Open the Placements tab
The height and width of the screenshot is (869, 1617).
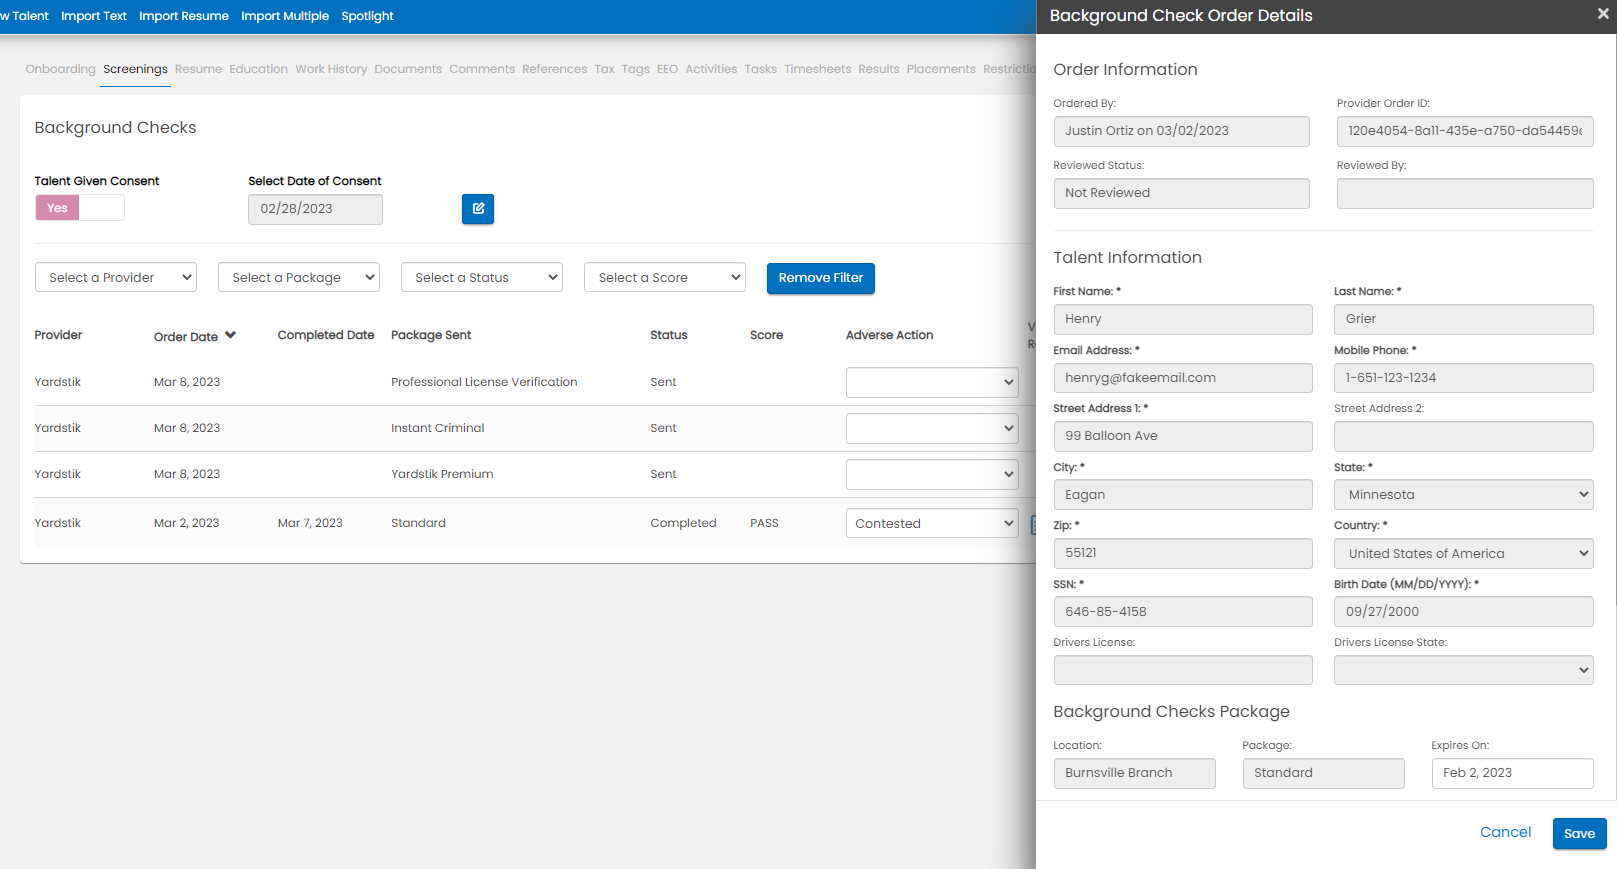point(941,69)
